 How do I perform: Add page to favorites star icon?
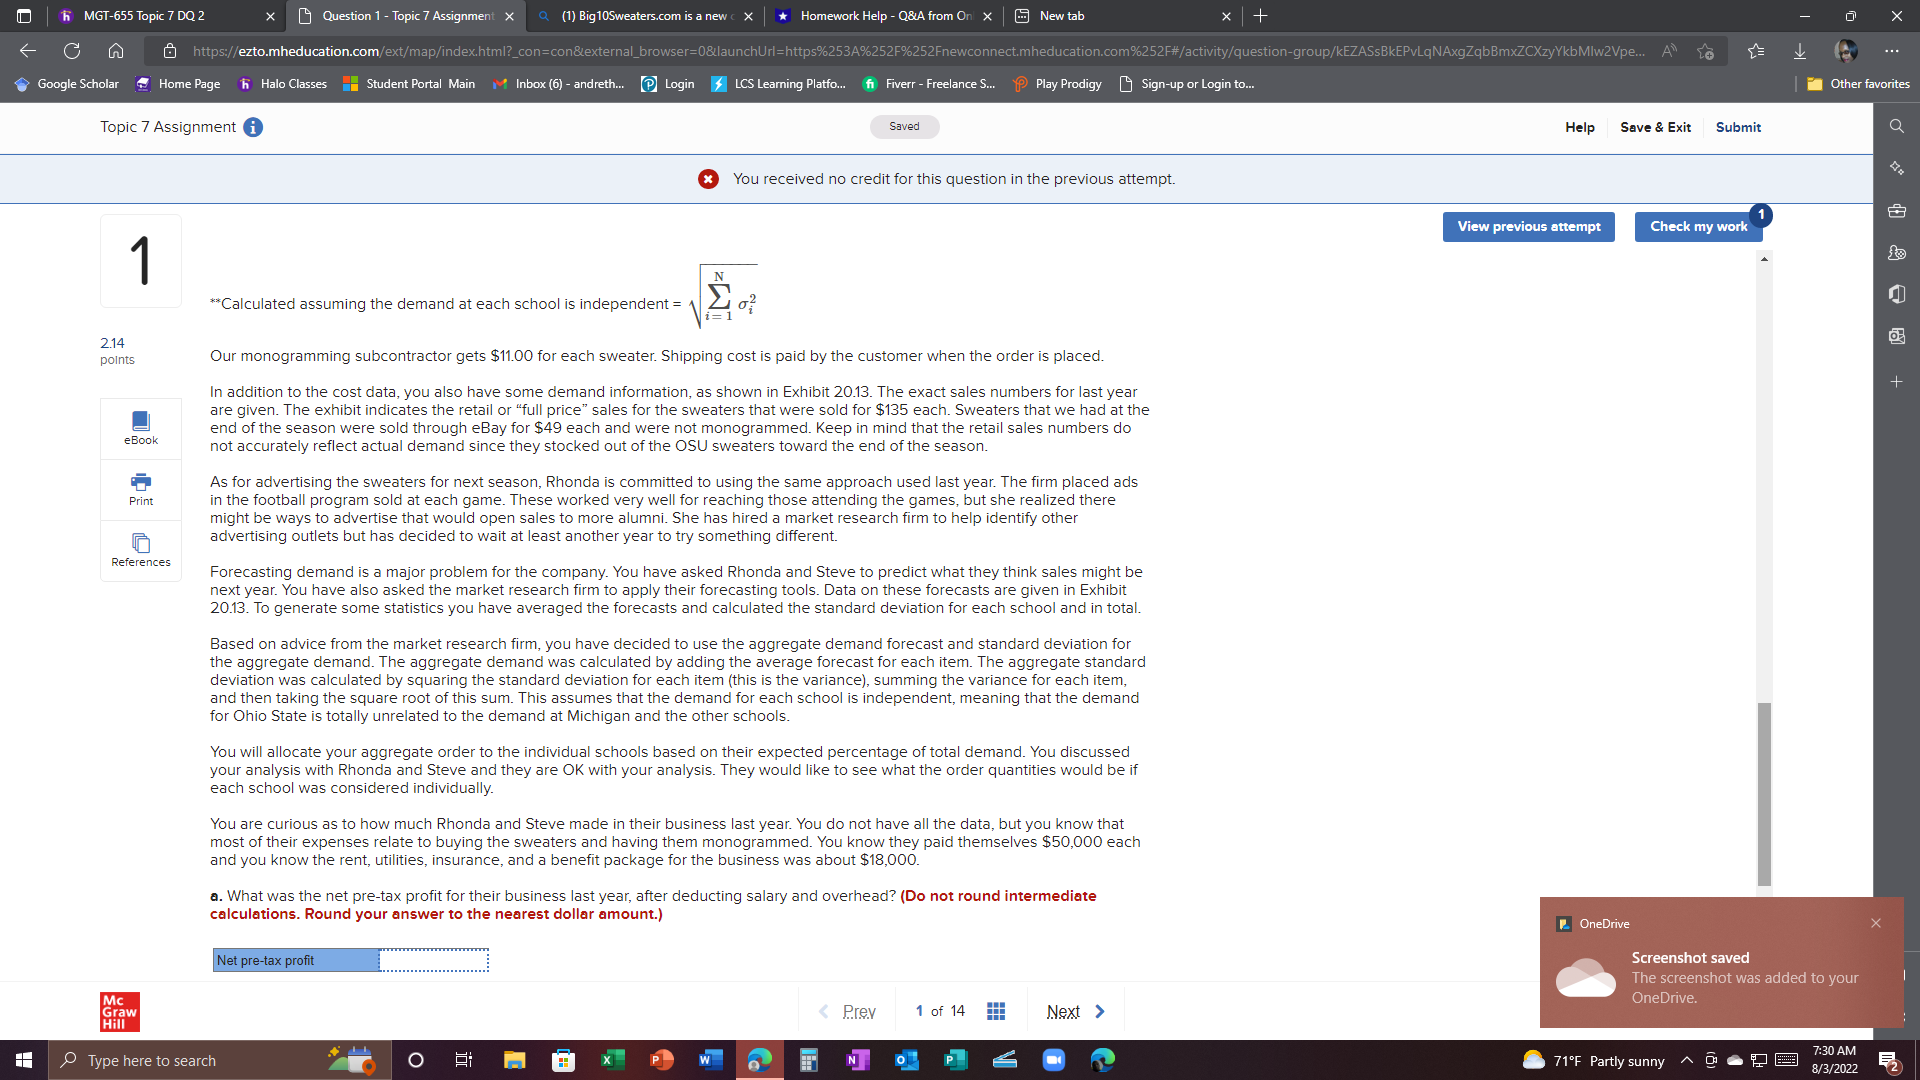tap(1705, 51)
